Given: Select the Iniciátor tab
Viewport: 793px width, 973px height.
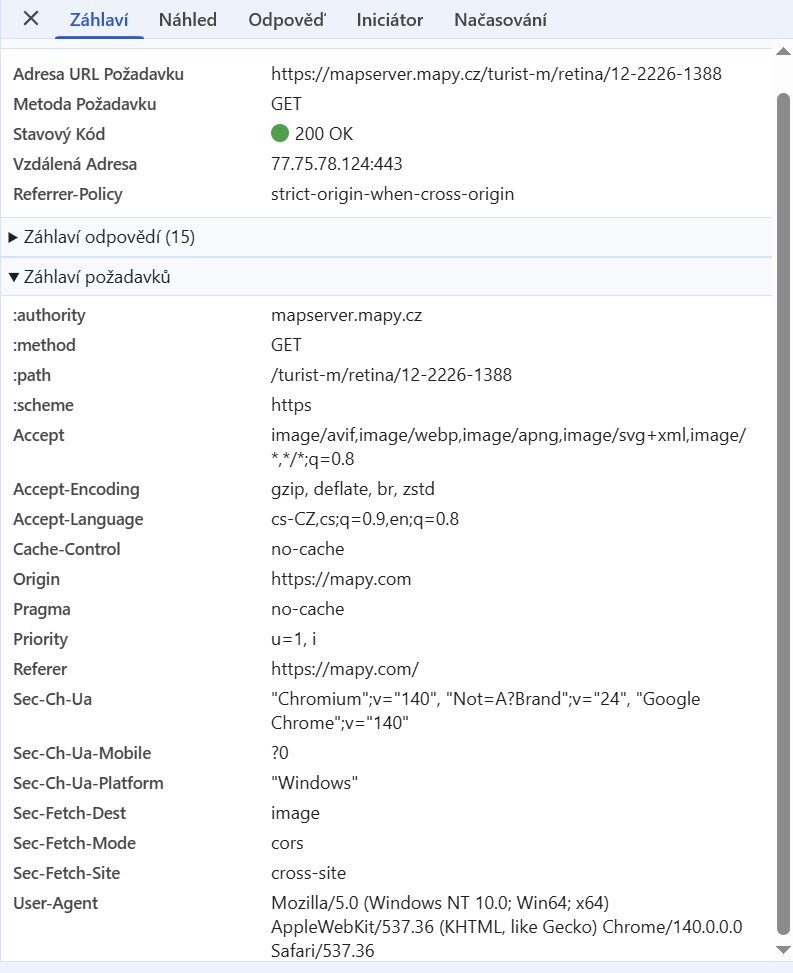Looking at the screenshot, I should coord(389,20).
